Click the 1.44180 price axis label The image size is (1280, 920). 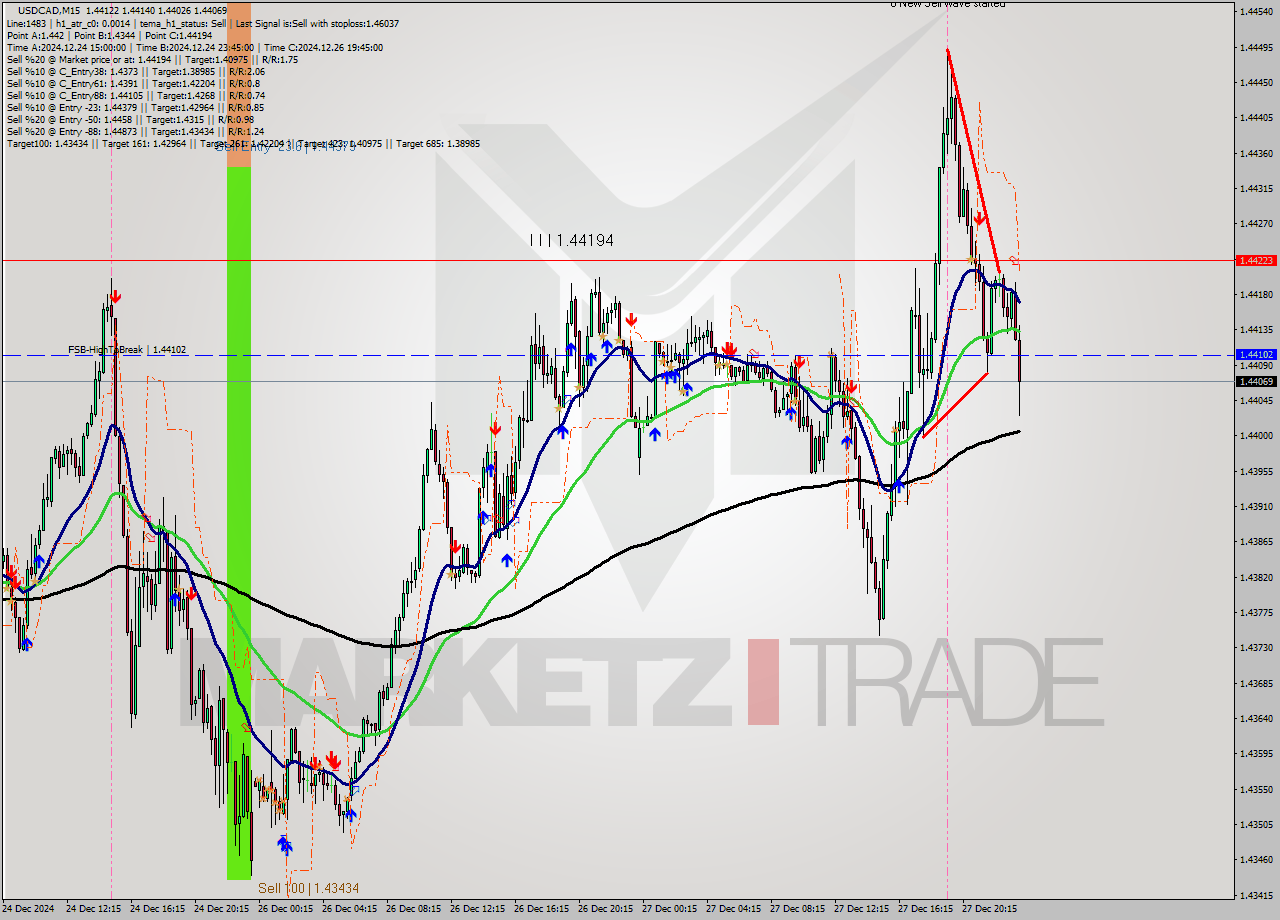click(x=1255, y=294)
